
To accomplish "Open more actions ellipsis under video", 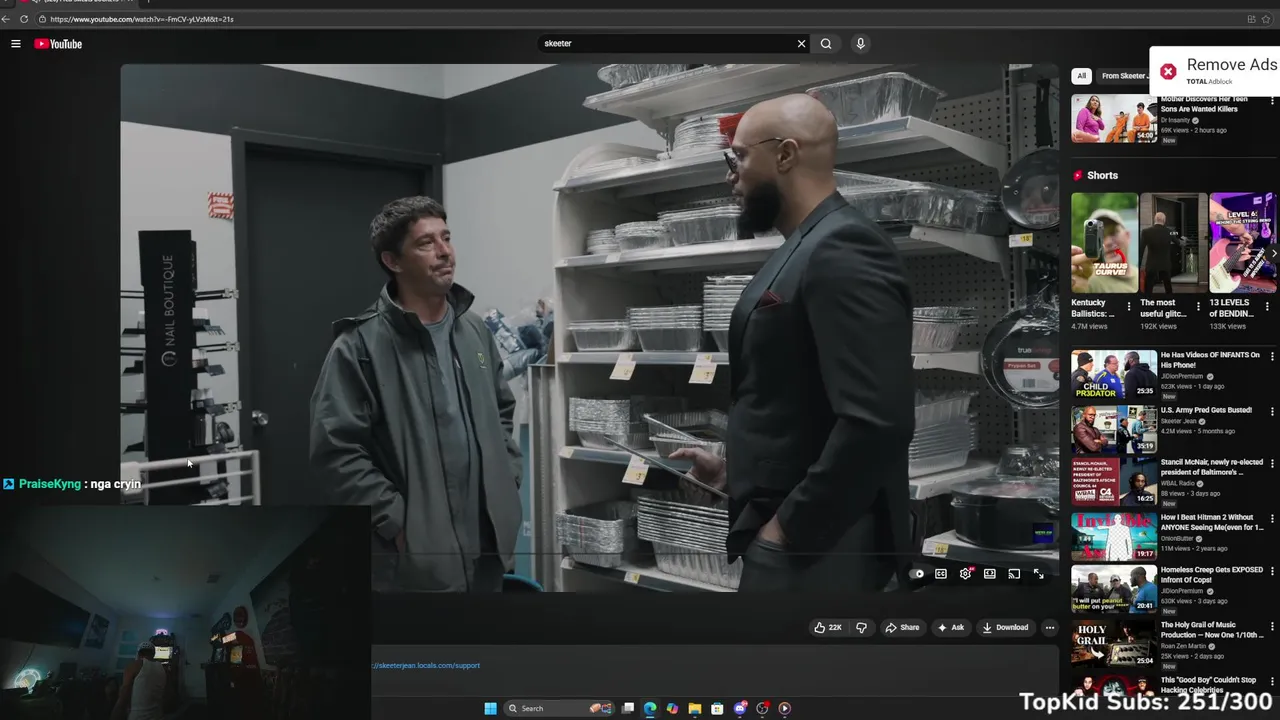I will point(1049,628).
